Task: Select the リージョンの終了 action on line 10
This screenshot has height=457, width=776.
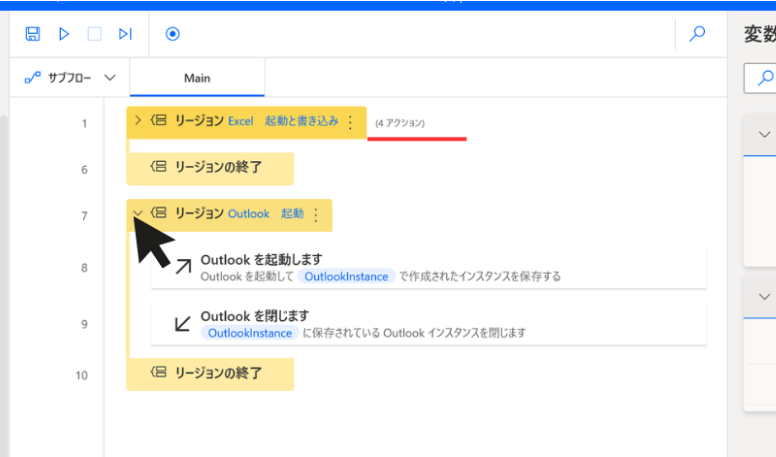Action: [x=210, y=374]
